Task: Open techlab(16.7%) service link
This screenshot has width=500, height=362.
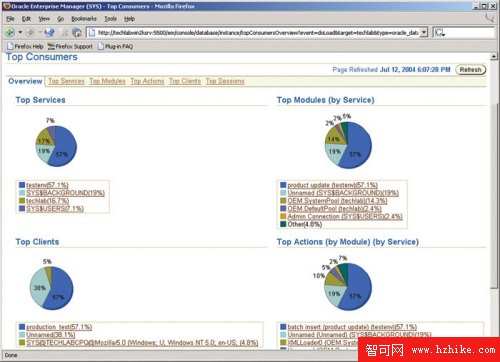Action: (47, 201)
